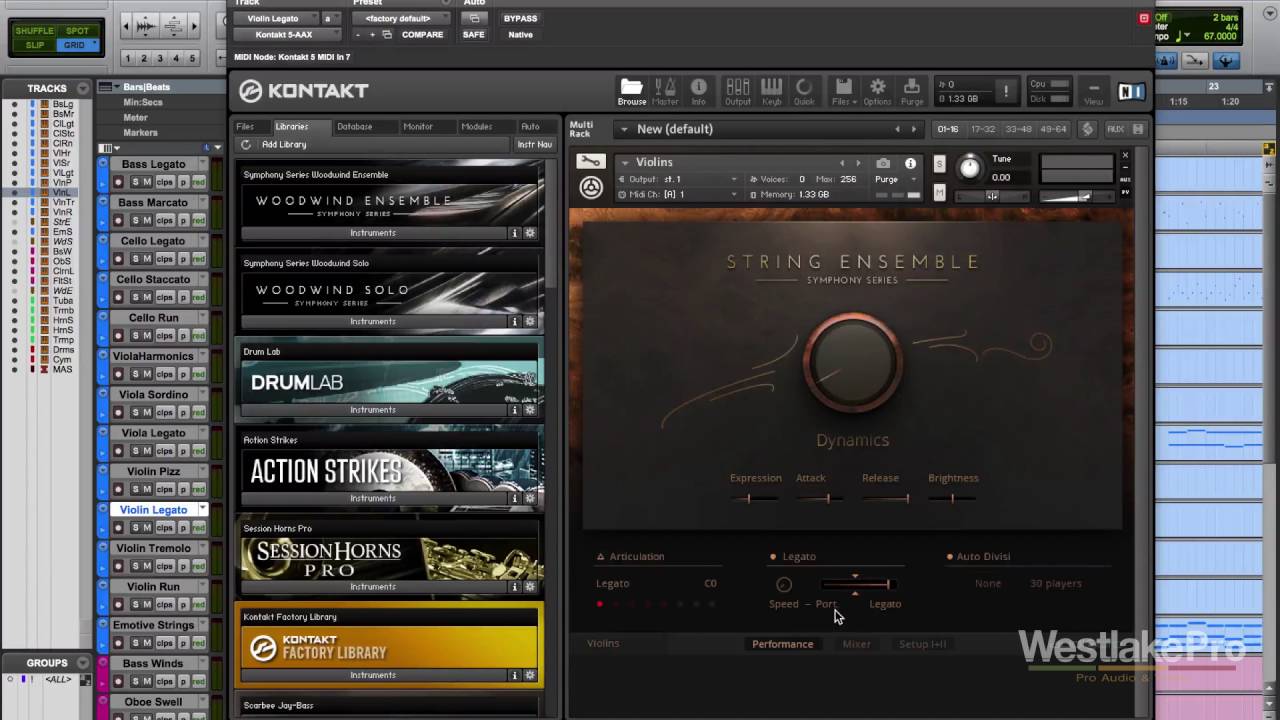Open Woodwind Ensemble library info icon

coord(515,233)
